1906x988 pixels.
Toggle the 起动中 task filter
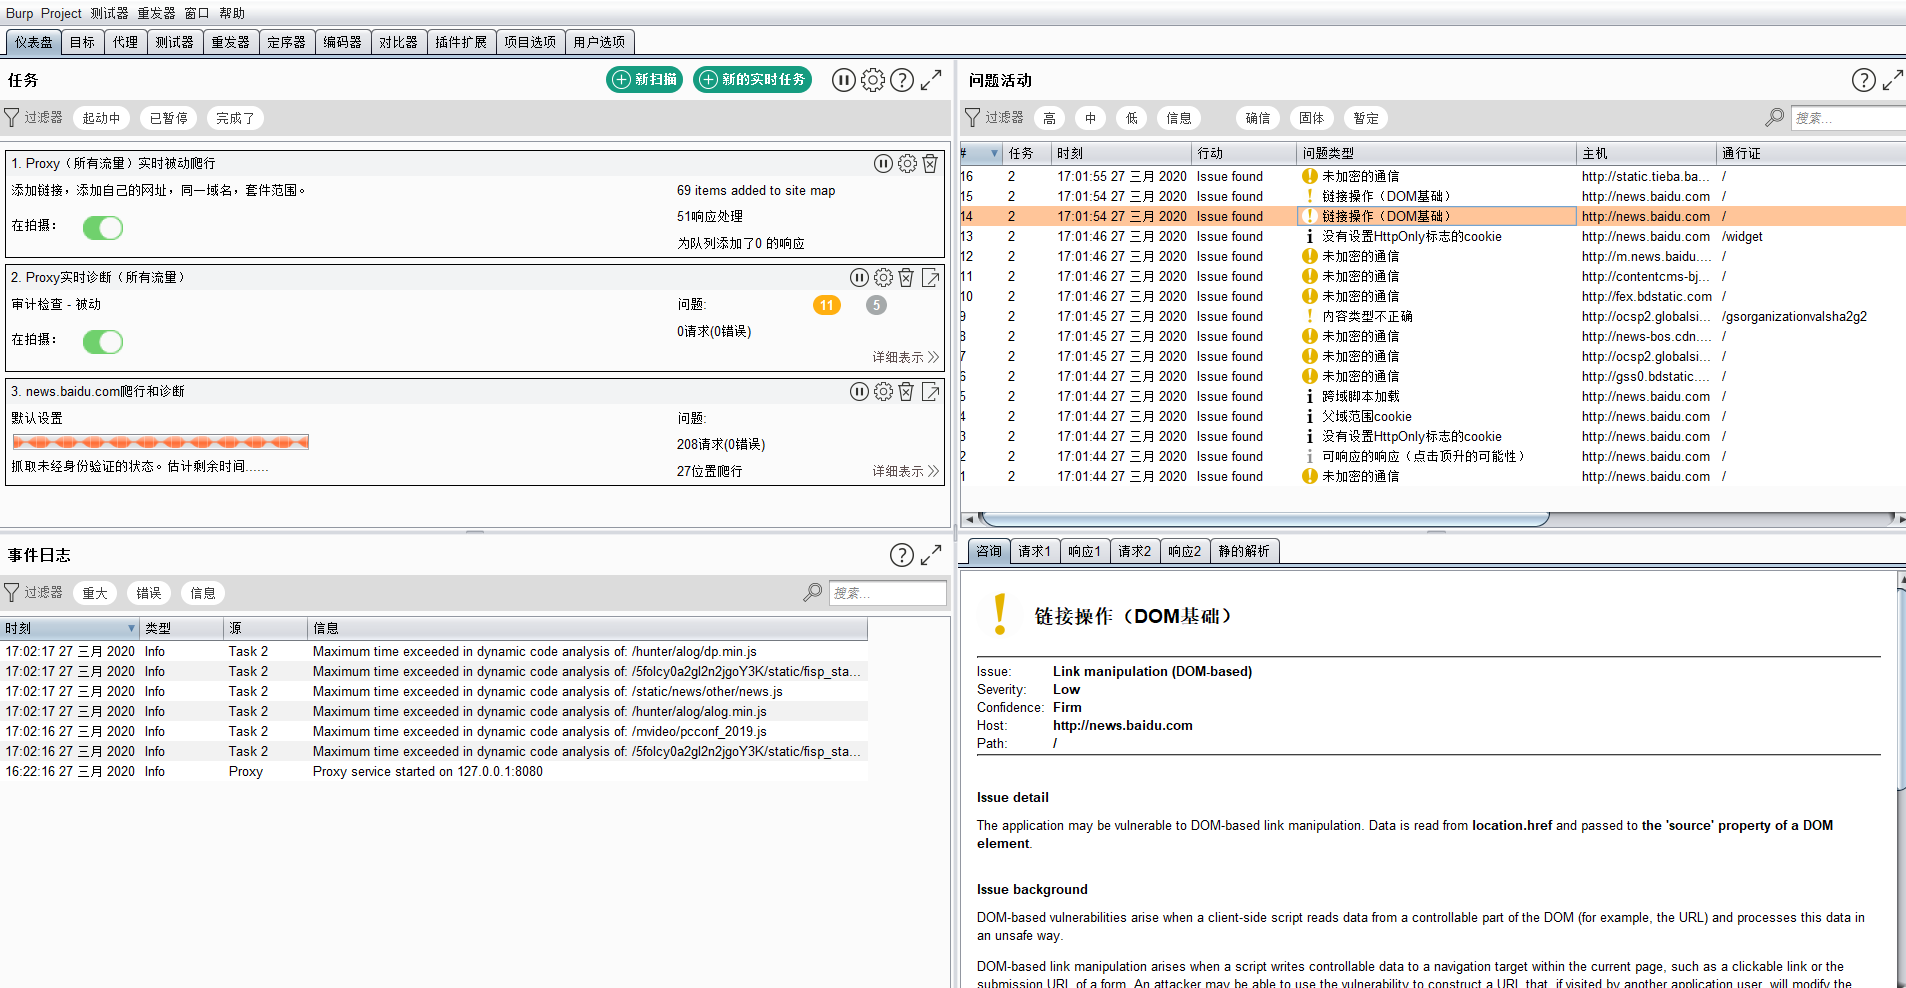[x=101, y=118]
